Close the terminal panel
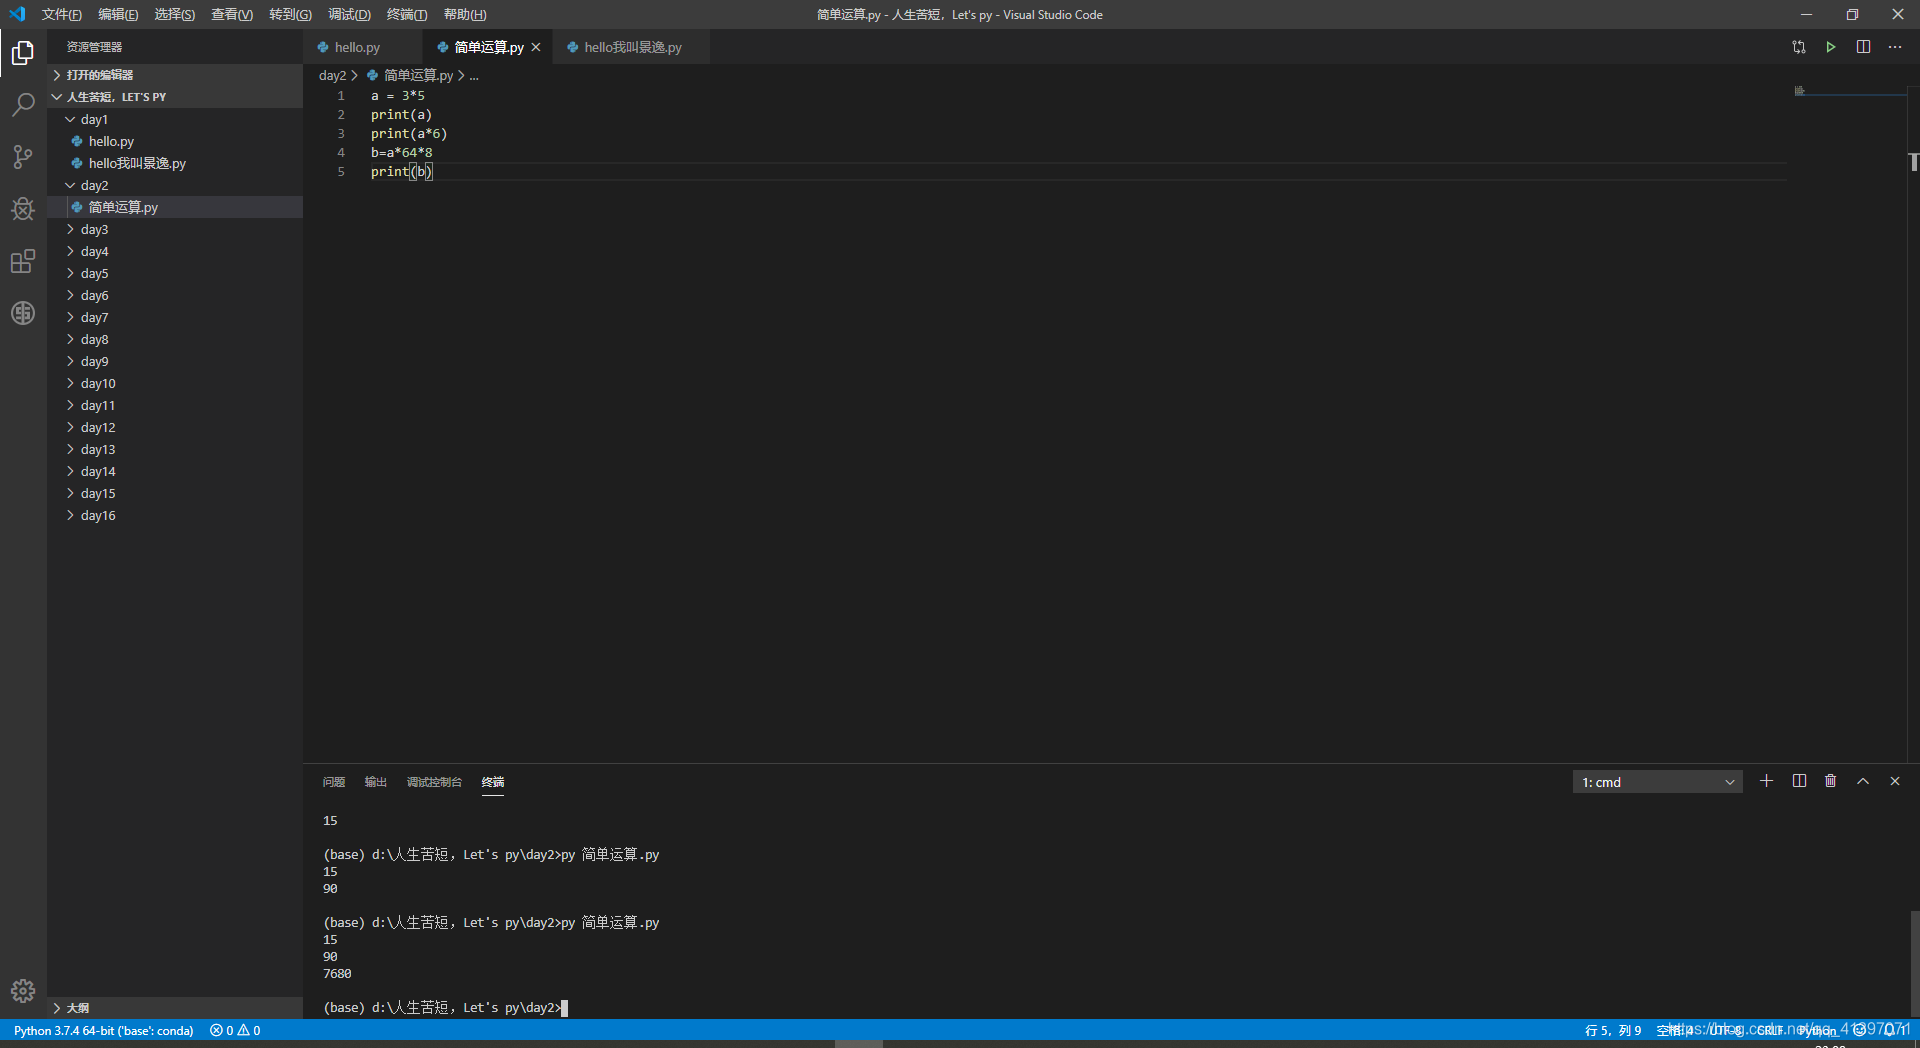The height and width of the screenshot is (1048, 1920). tap(1895, 781)
